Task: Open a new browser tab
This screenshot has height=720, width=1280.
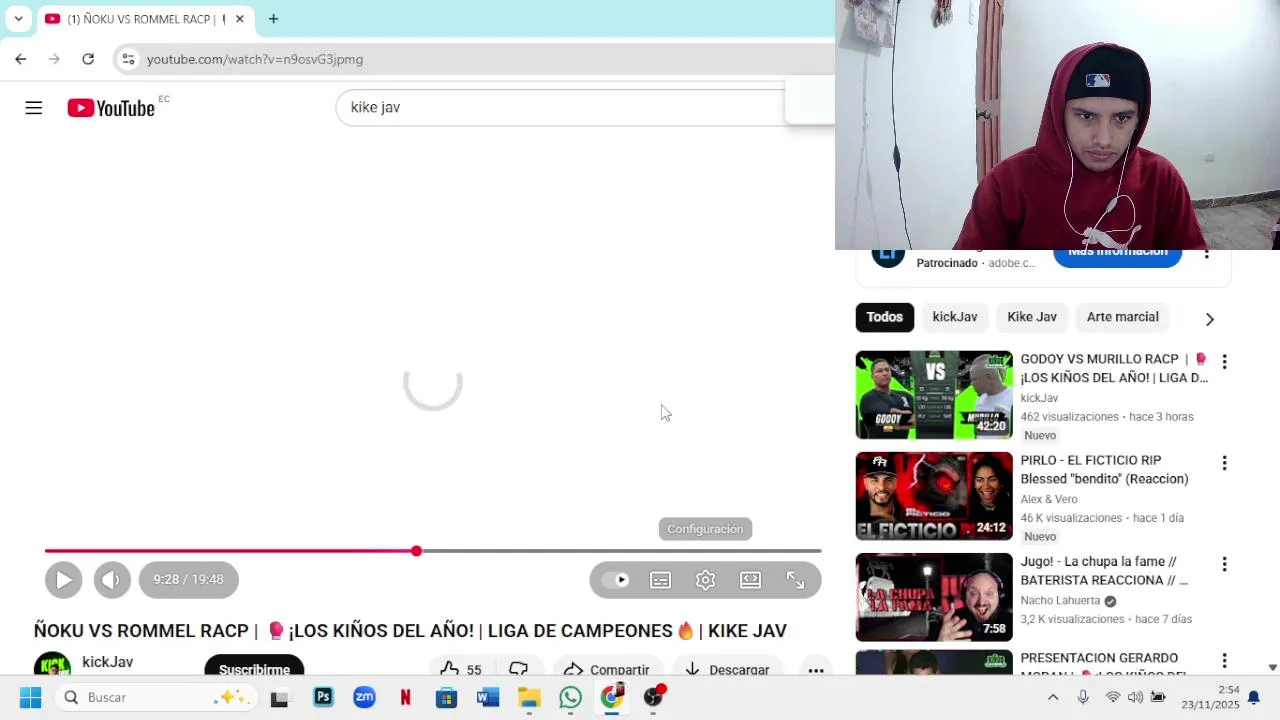Action: [x=273, y=18]
